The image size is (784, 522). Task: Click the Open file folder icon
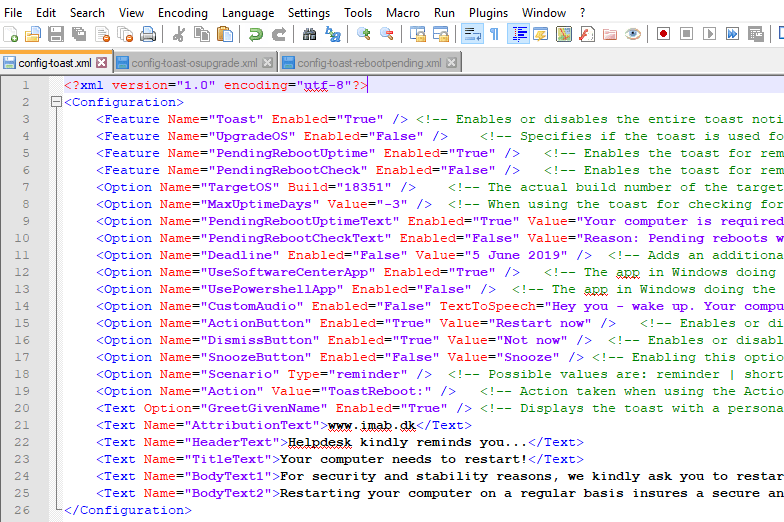click(32, 34)
